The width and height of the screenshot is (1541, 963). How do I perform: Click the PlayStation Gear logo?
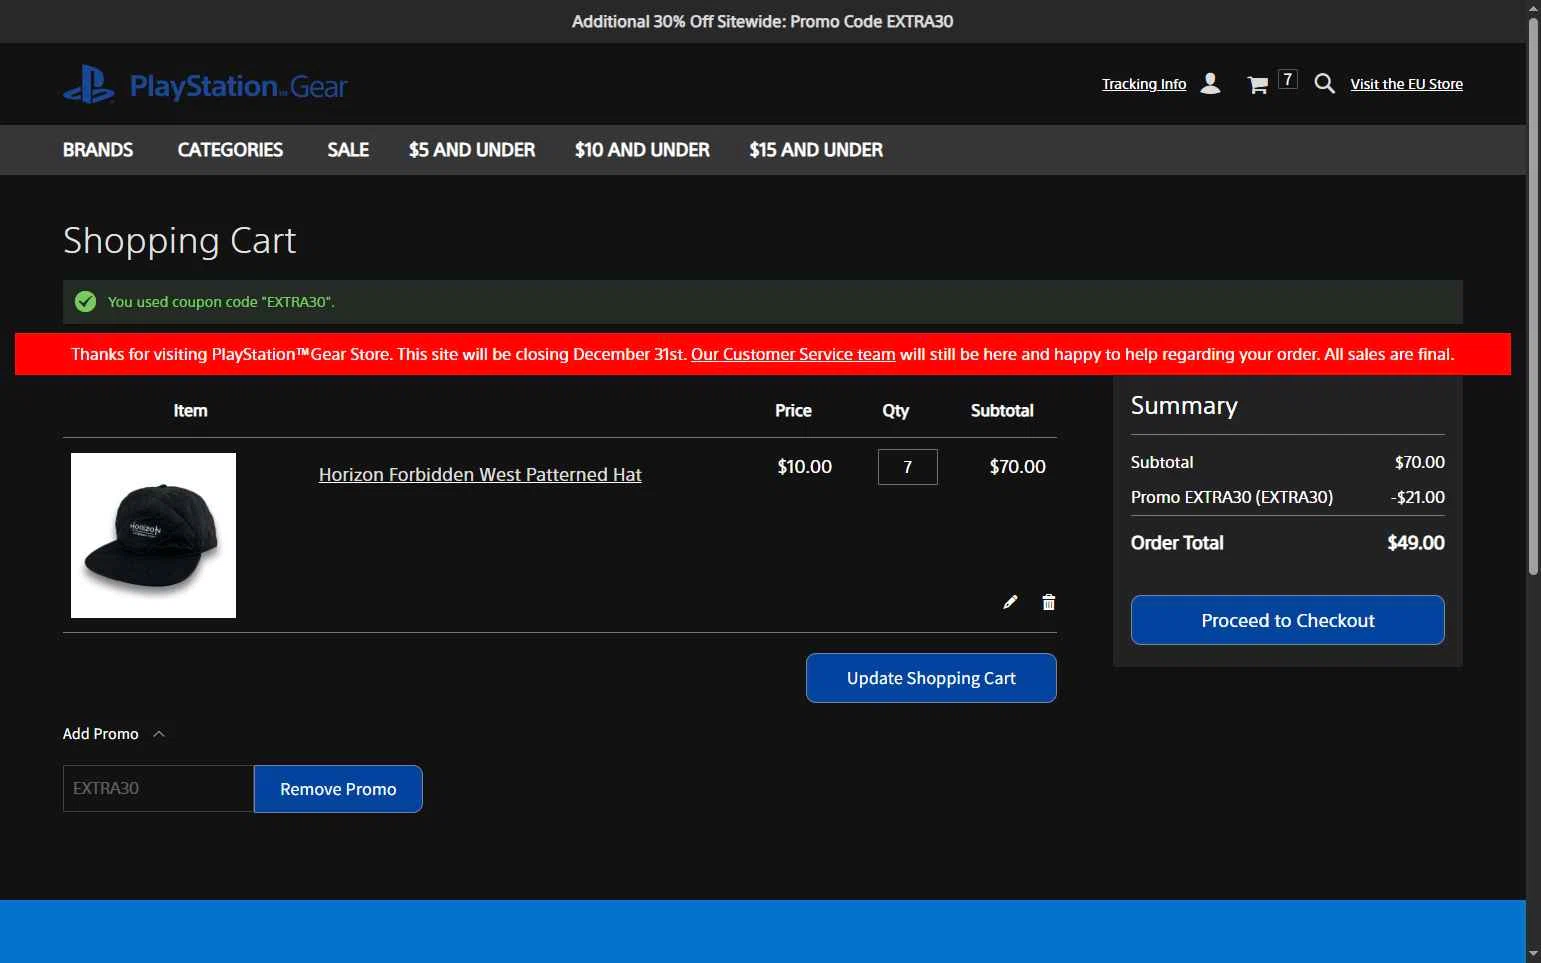pos(205,85)
